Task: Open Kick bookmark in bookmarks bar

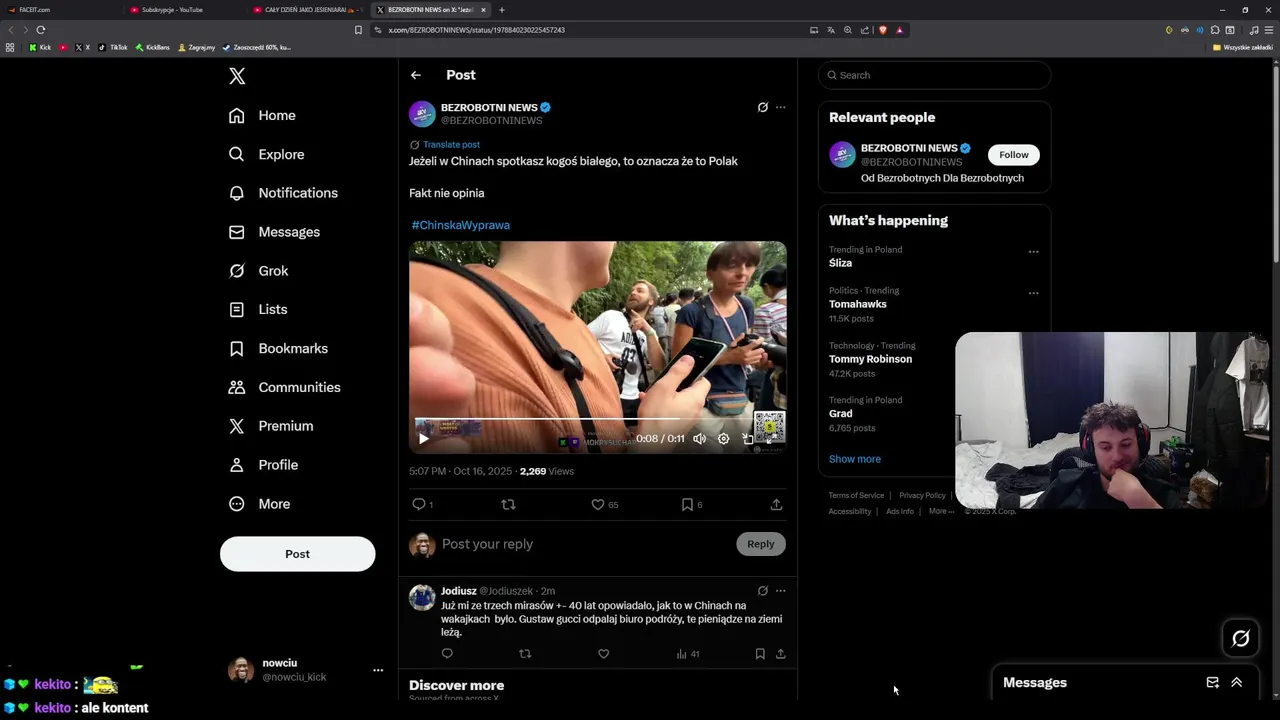Action: coord(40,47)
